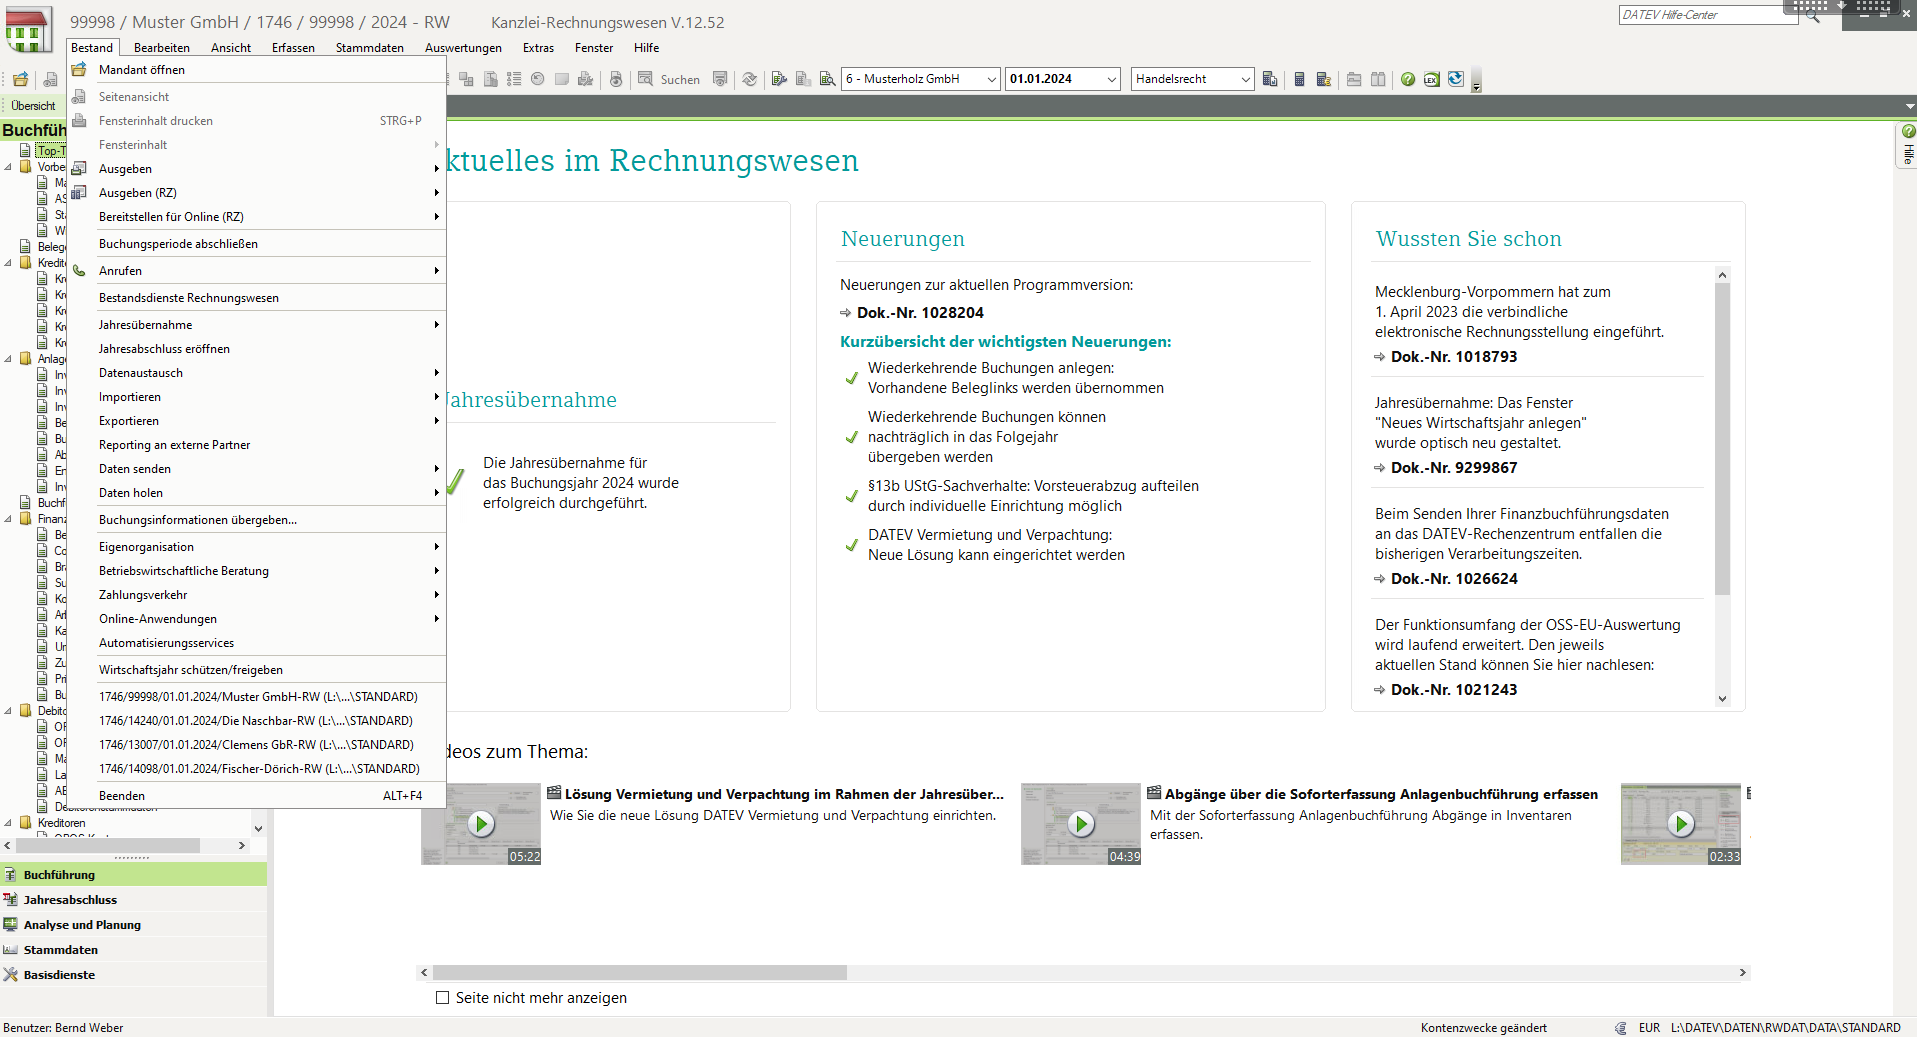
Task: Open the '6 - Musterholz GmbH' dropdown
Action: (991, 79)
